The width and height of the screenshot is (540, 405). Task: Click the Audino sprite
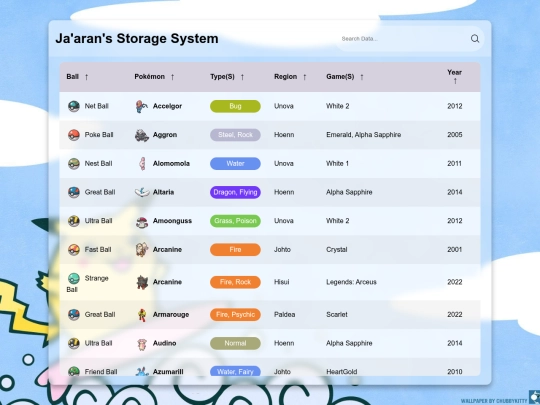tap(142, 344)
